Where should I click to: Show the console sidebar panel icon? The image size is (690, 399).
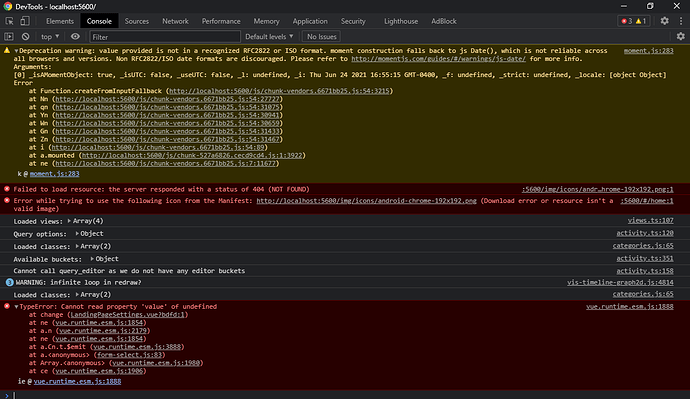pos(9,37)
